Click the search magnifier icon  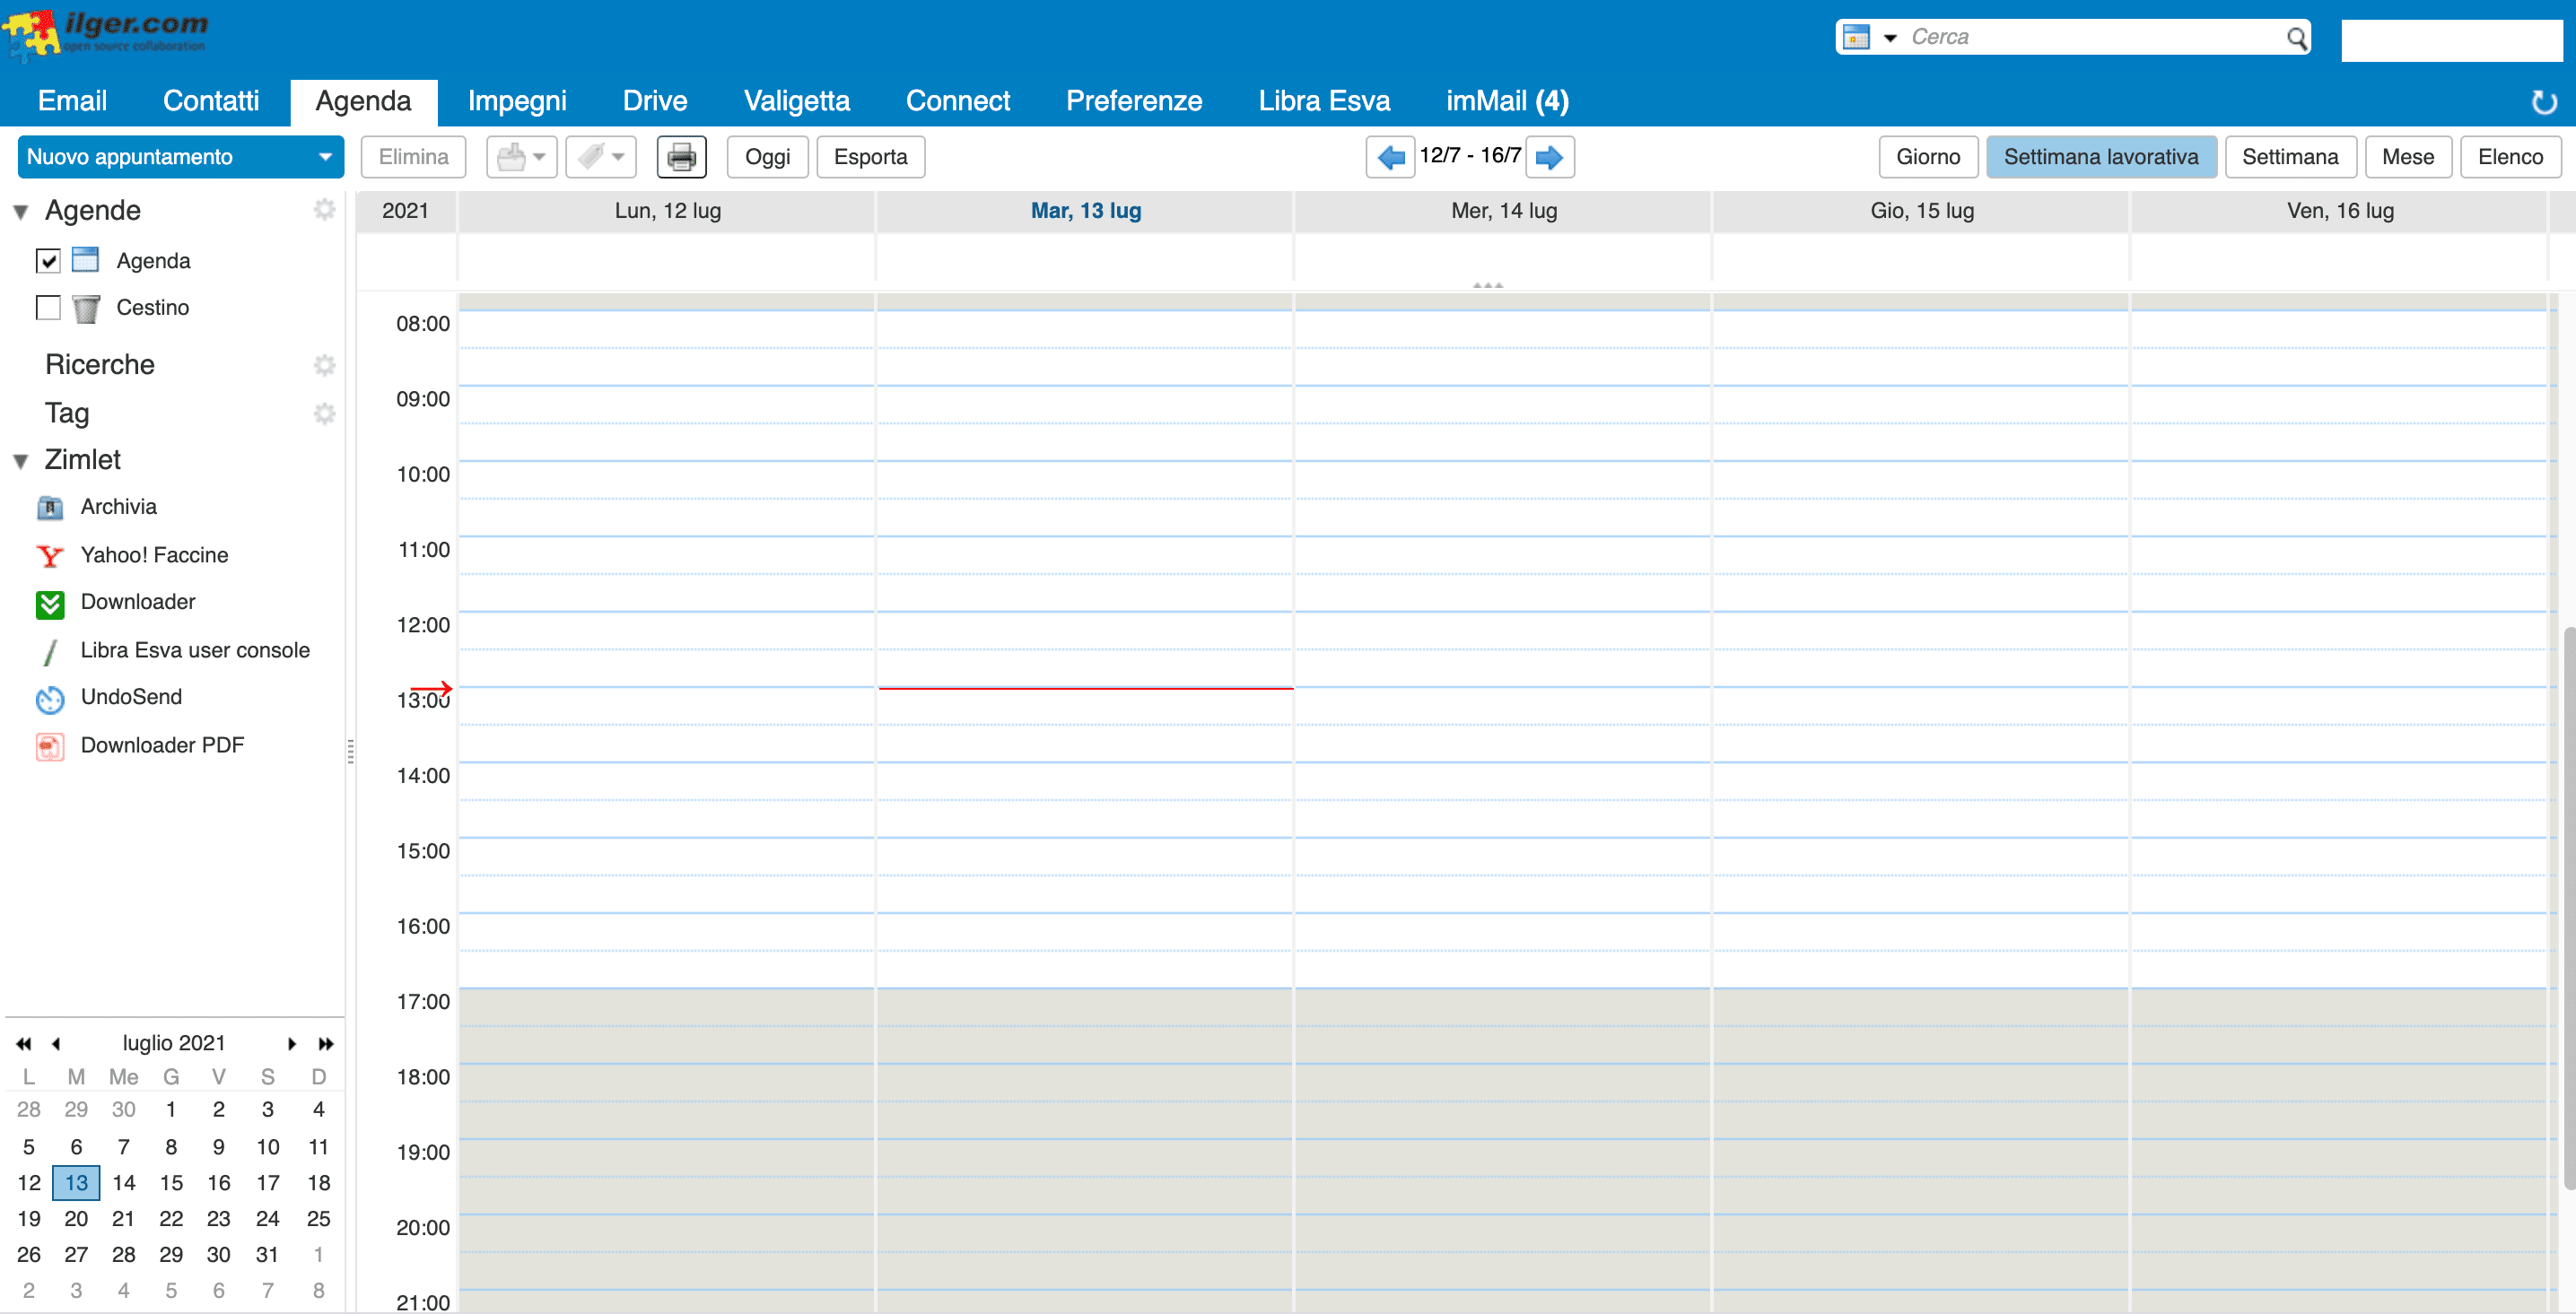[x=2296, y=38]
